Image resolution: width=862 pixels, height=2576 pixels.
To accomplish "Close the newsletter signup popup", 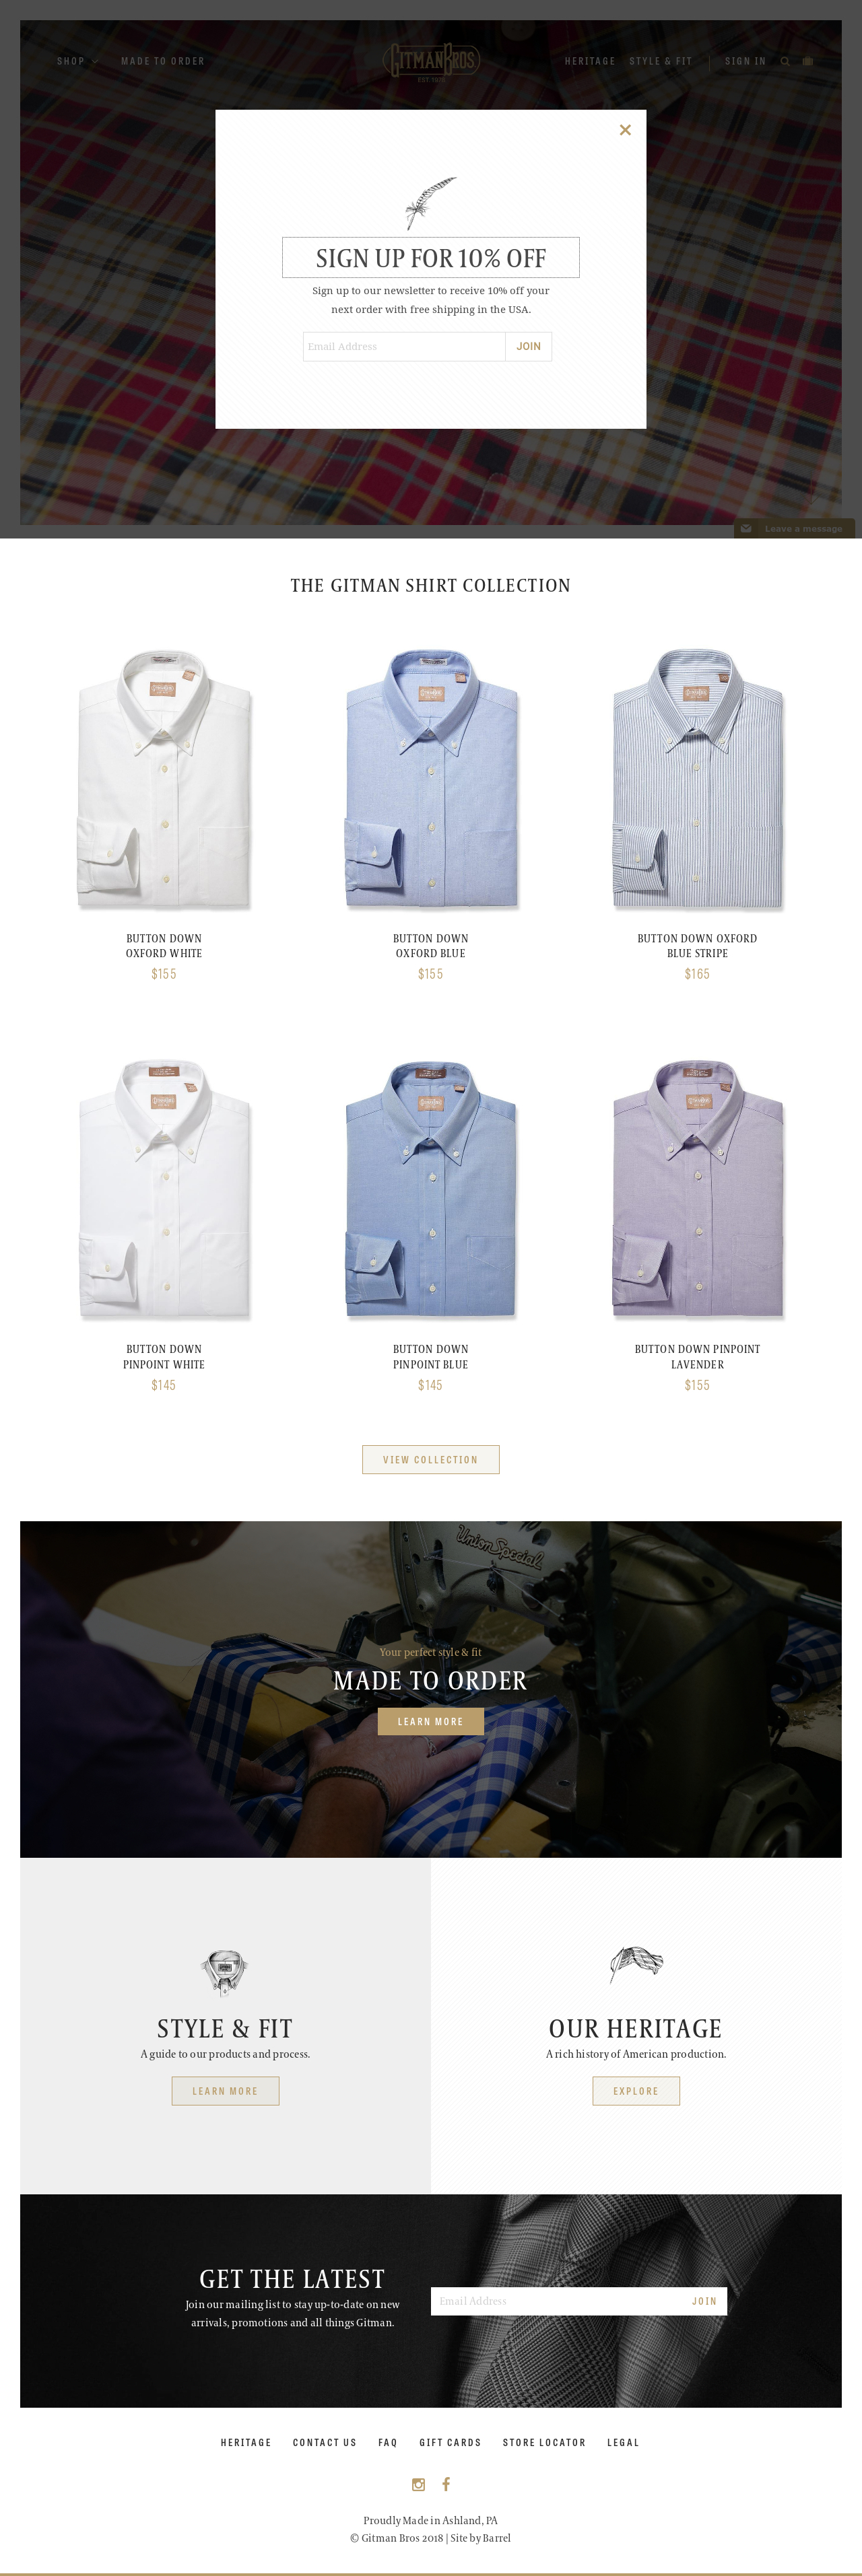I will click(625, 130).
